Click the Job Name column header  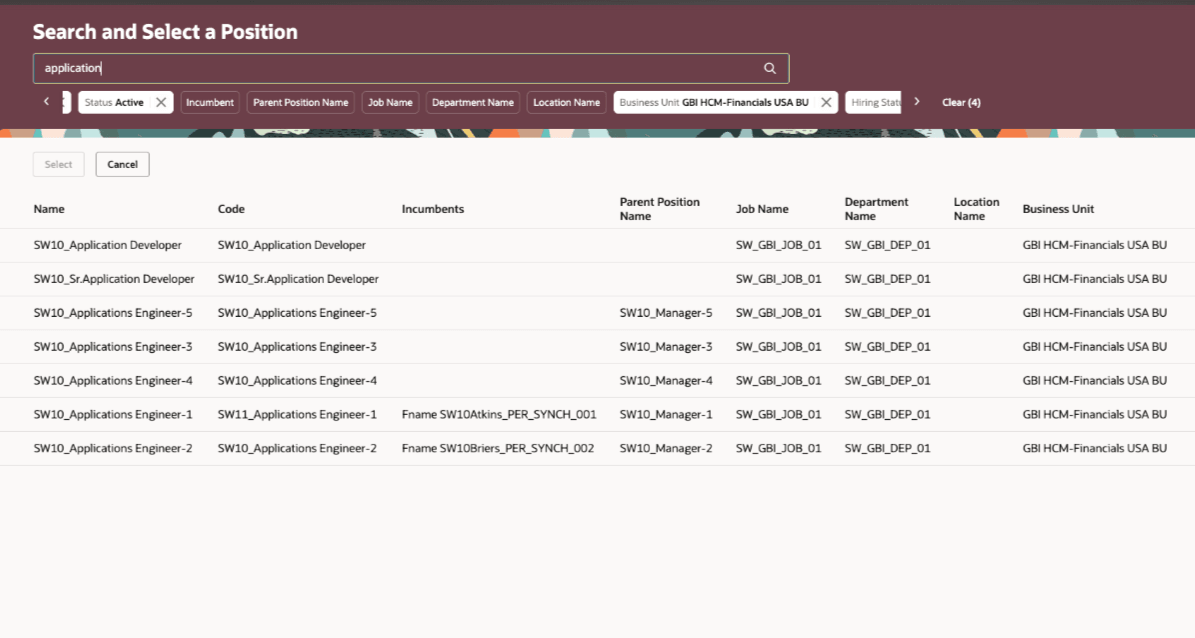pos(762,209)
